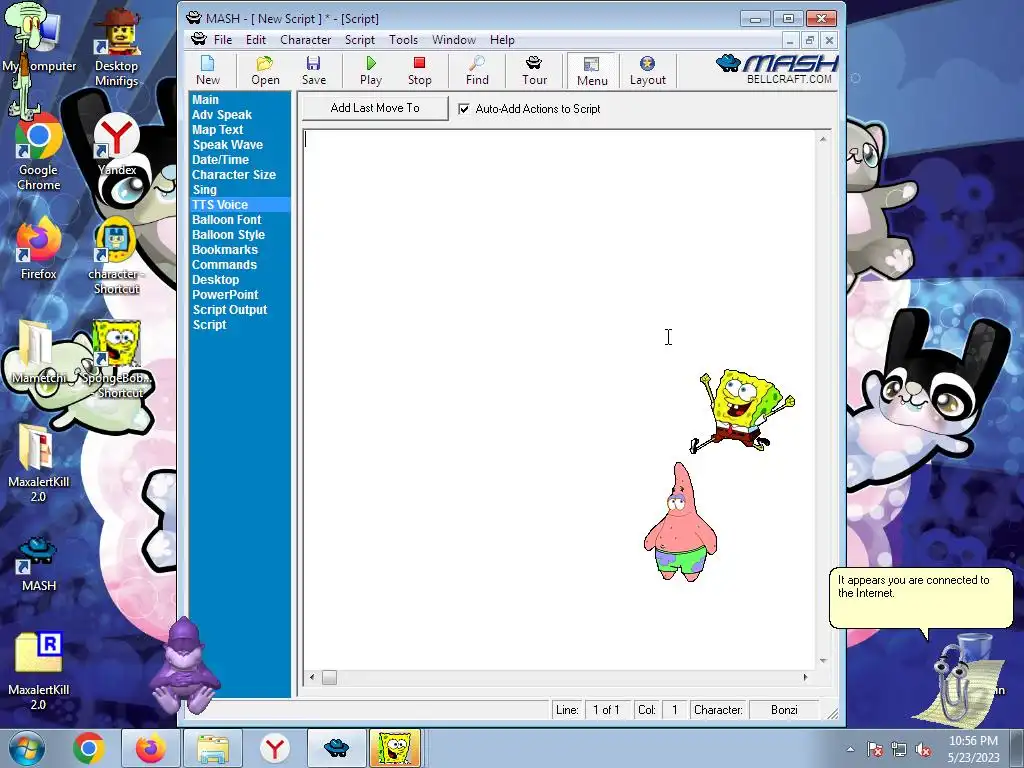Play the script with the green Play icon
Image resolution: width=1024 pixels, height=768 pixels.
[x=370, y=70]
